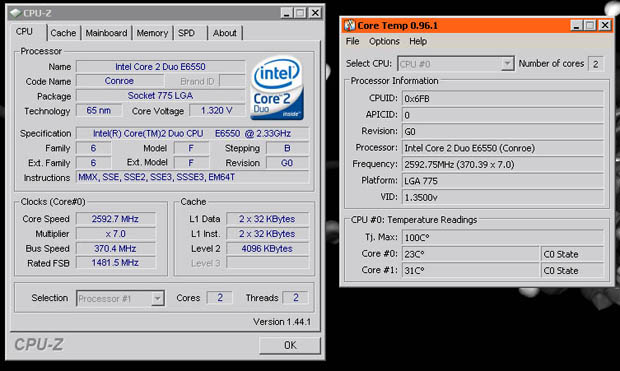Minimize the Core Temp window
Screen dimensions: 620x371
(x=576, y=26)
